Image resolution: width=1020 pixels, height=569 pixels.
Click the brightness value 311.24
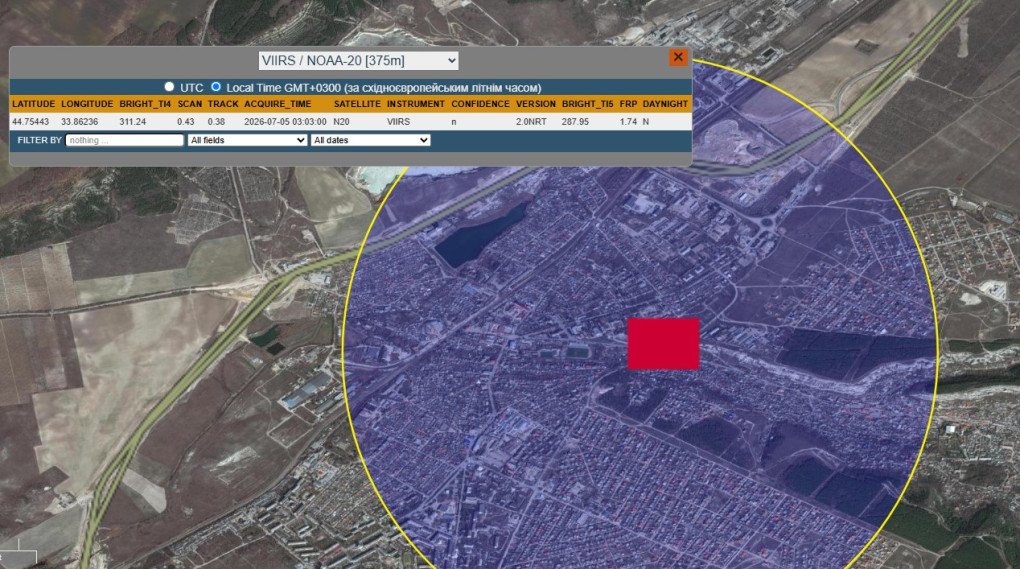coord(133,122)
